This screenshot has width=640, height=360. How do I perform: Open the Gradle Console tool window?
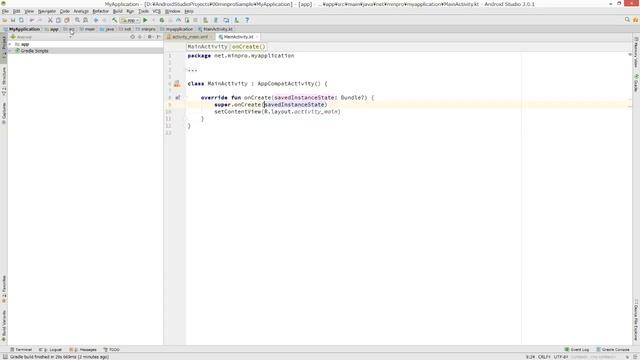(x=613, y=350)
